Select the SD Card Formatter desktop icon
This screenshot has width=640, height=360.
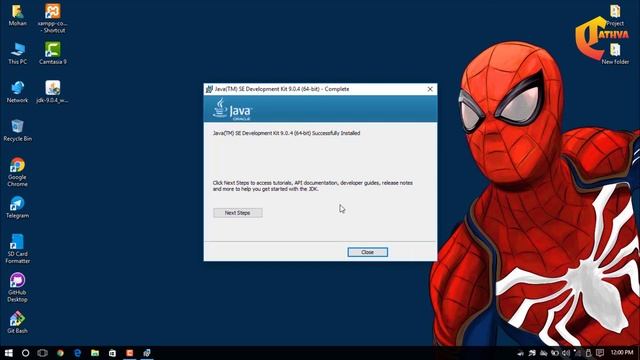18,249
